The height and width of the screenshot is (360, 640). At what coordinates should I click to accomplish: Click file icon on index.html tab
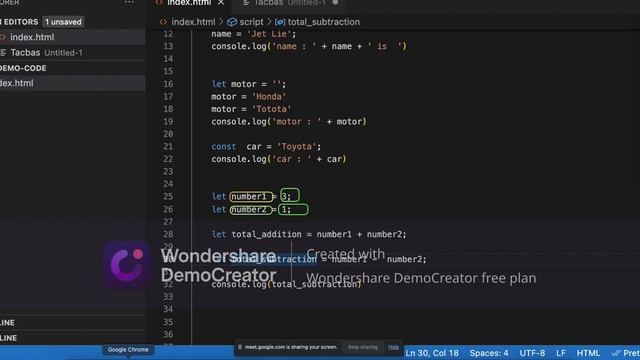point(159,2)
